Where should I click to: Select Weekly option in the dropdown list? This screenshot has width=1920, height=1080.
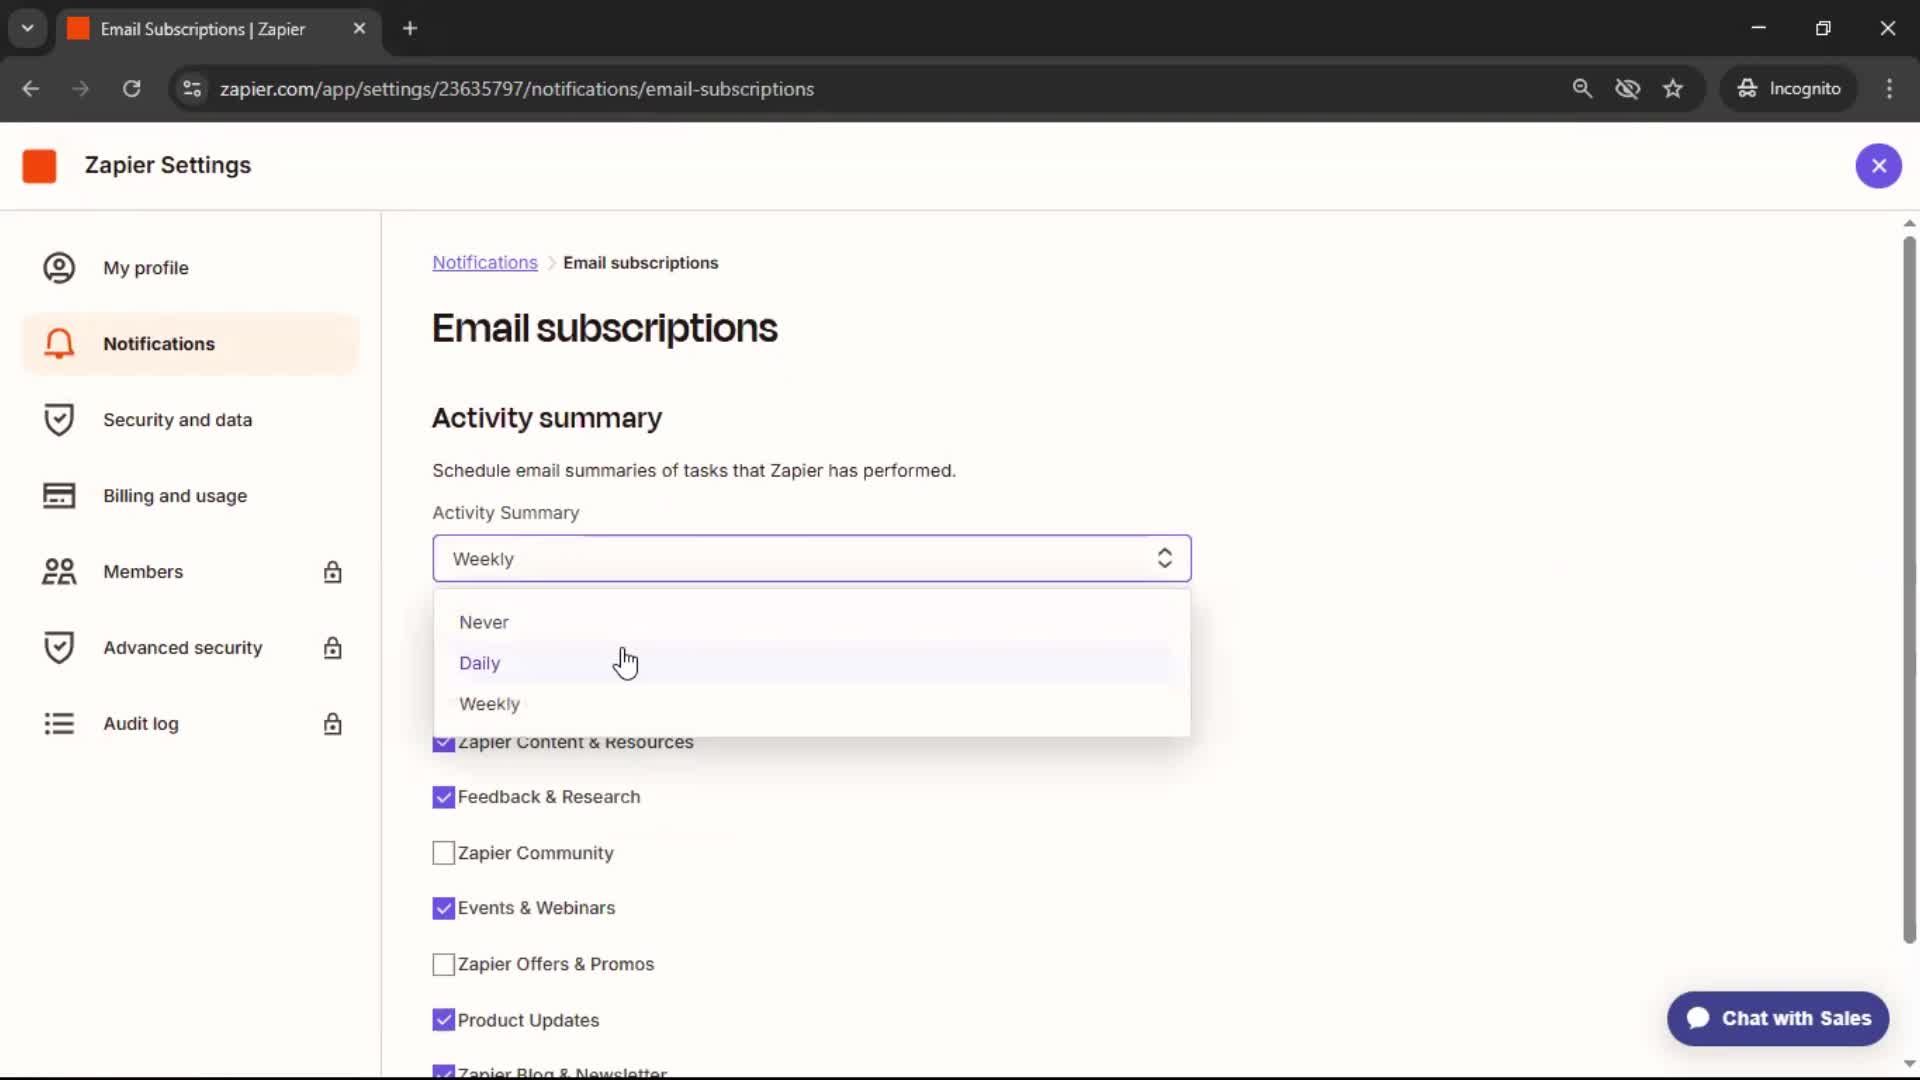811,704
